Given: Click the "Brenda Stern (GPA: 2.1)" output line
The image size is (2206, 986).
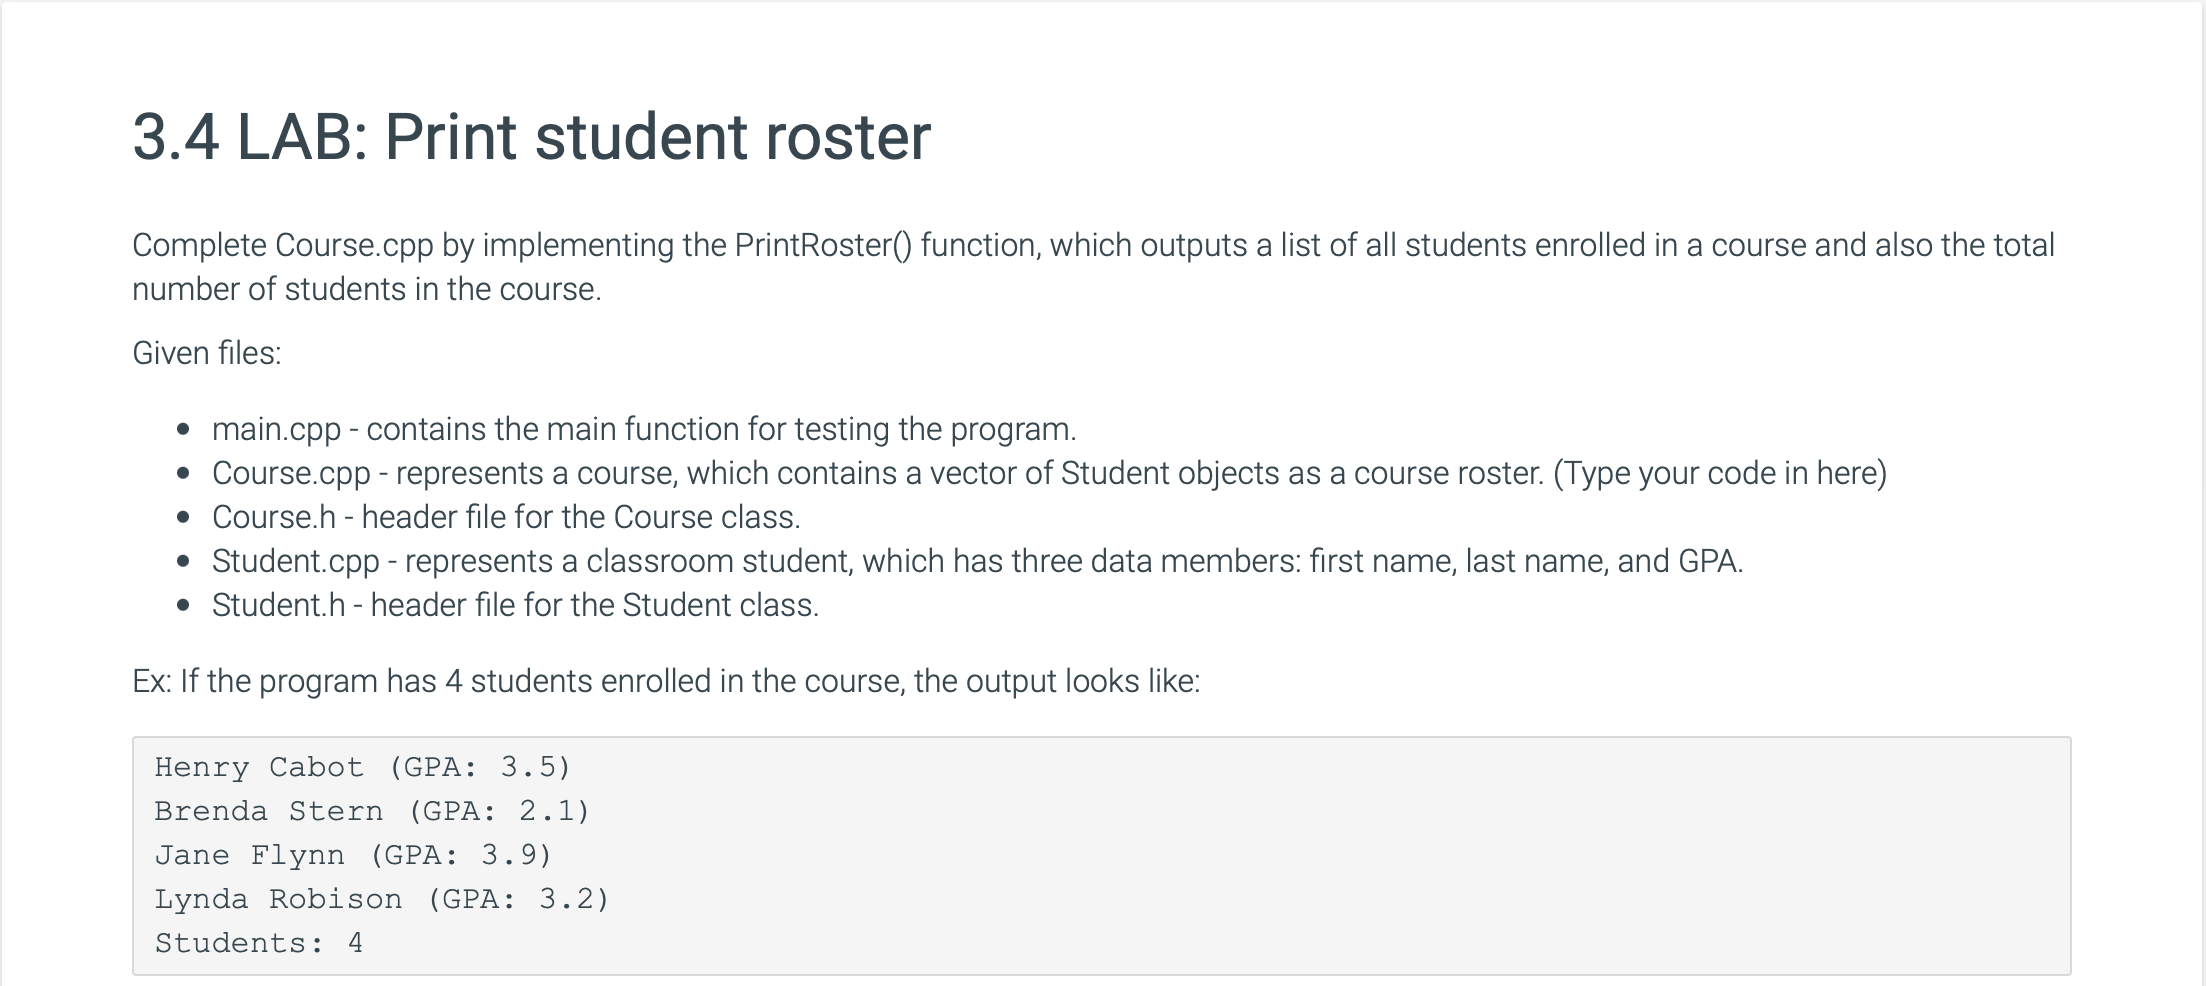Looking at the screenshot, I should [x=372, y=811].
